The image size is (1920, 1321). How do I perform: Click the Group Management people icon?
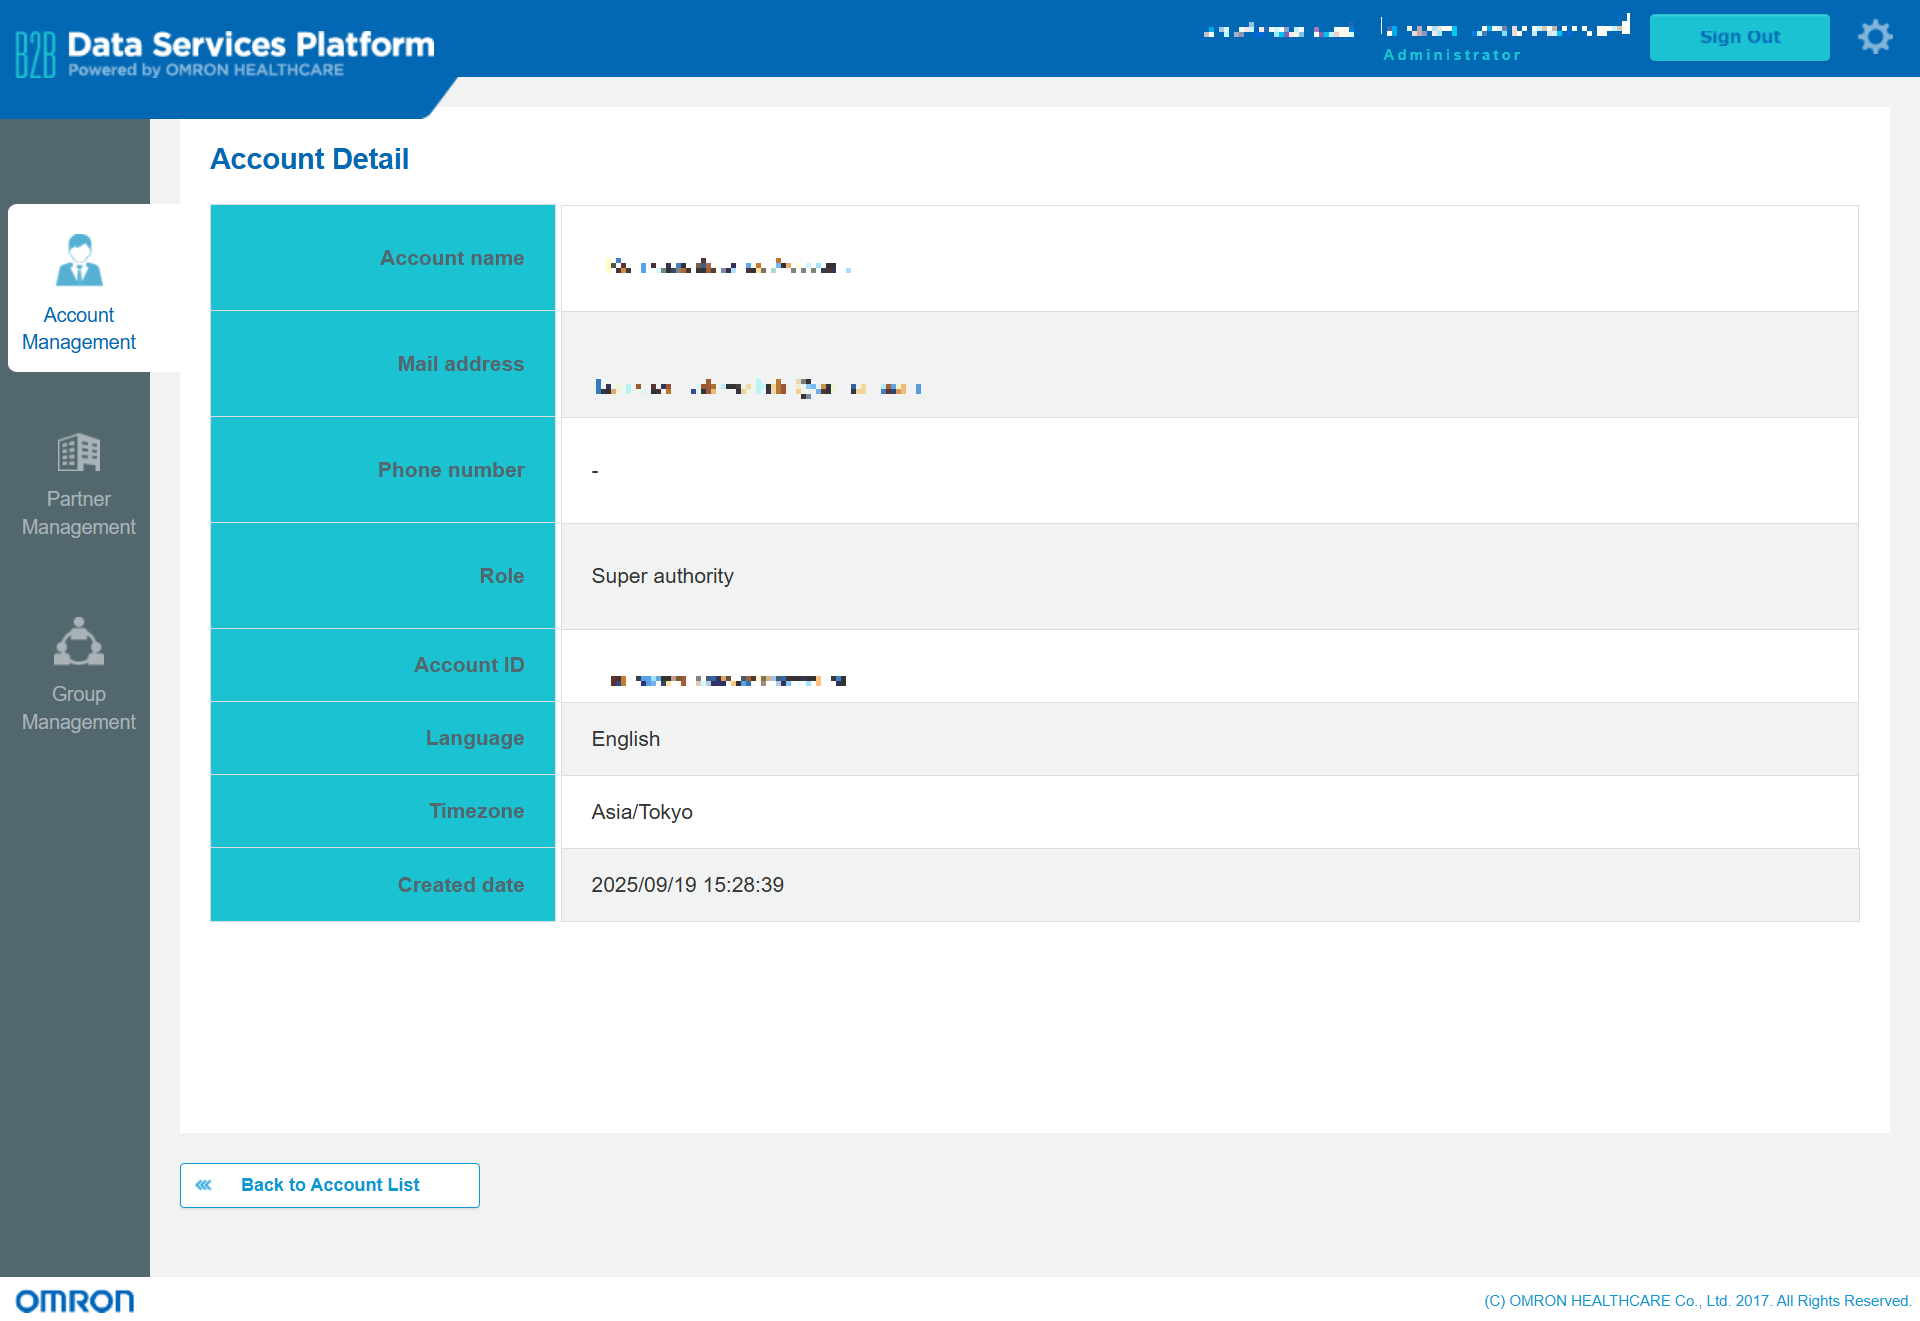(x=79, y=642)
